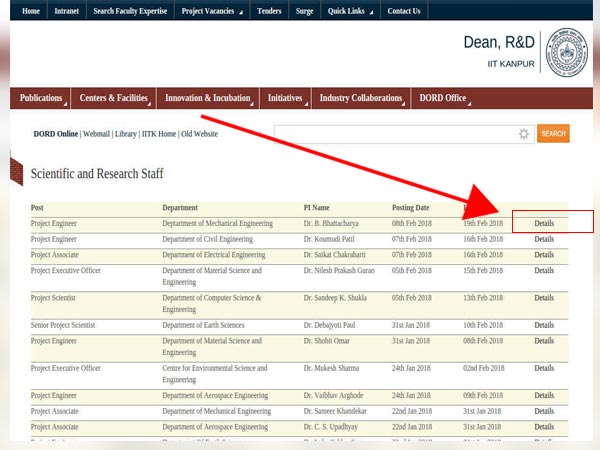Image resolution: width=600 pixels, height=450 pixels.
Task: Open Details for Dr. C. S. Upadhyay's posting
Action: [x=544, y=427]
